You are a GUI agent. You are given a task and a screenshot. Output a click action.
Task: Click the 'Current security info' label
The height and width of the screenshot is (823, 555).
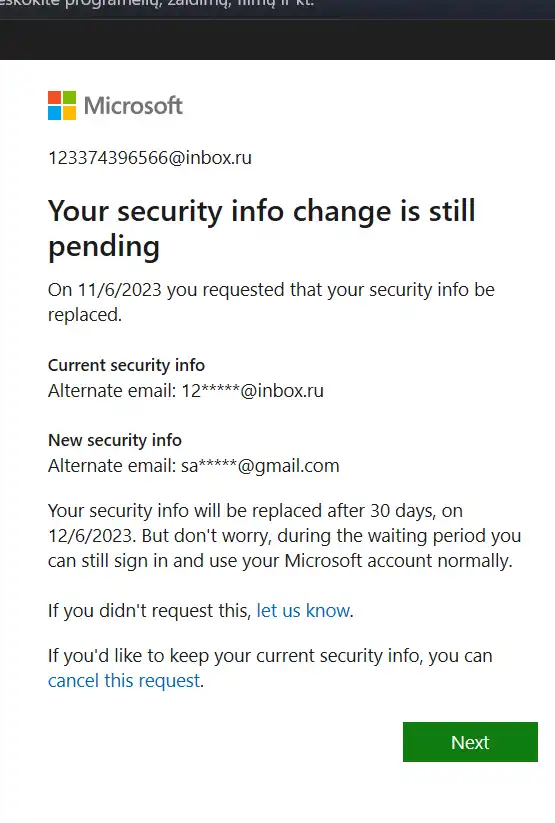[126, 365]
